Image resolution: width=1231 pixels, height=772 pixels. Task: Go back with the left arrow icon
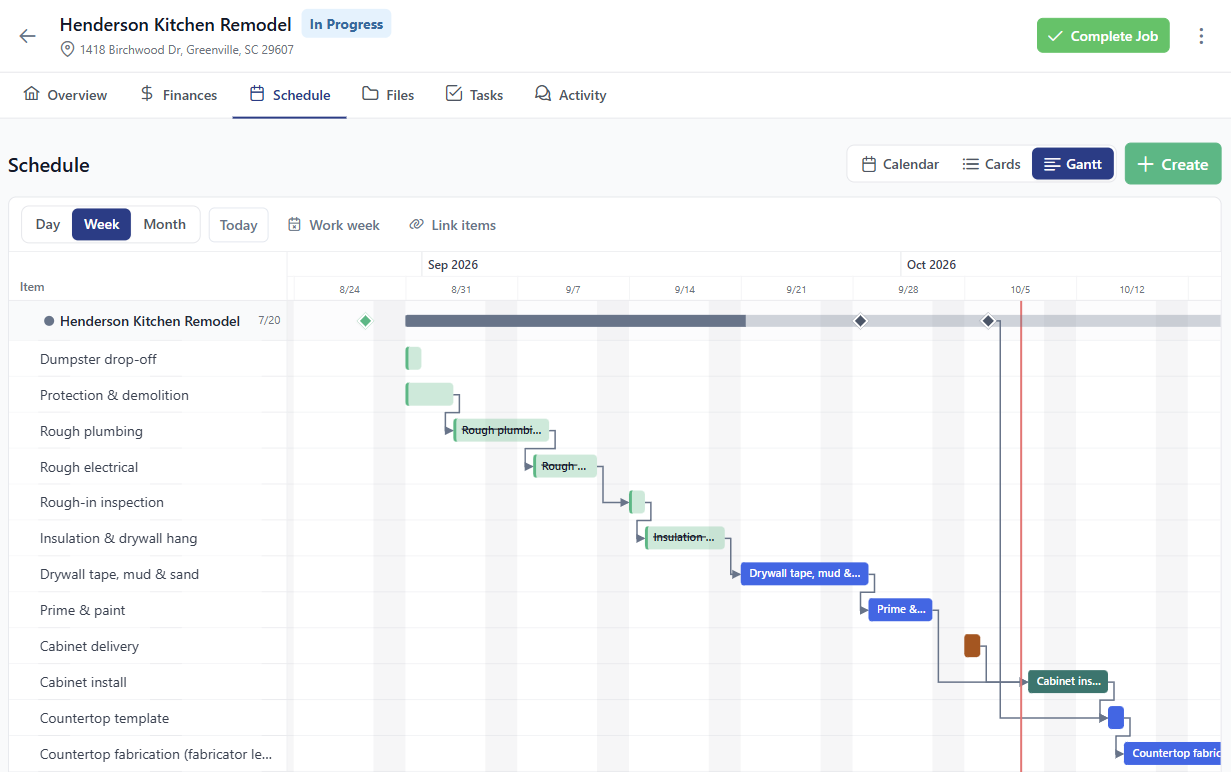27,36
